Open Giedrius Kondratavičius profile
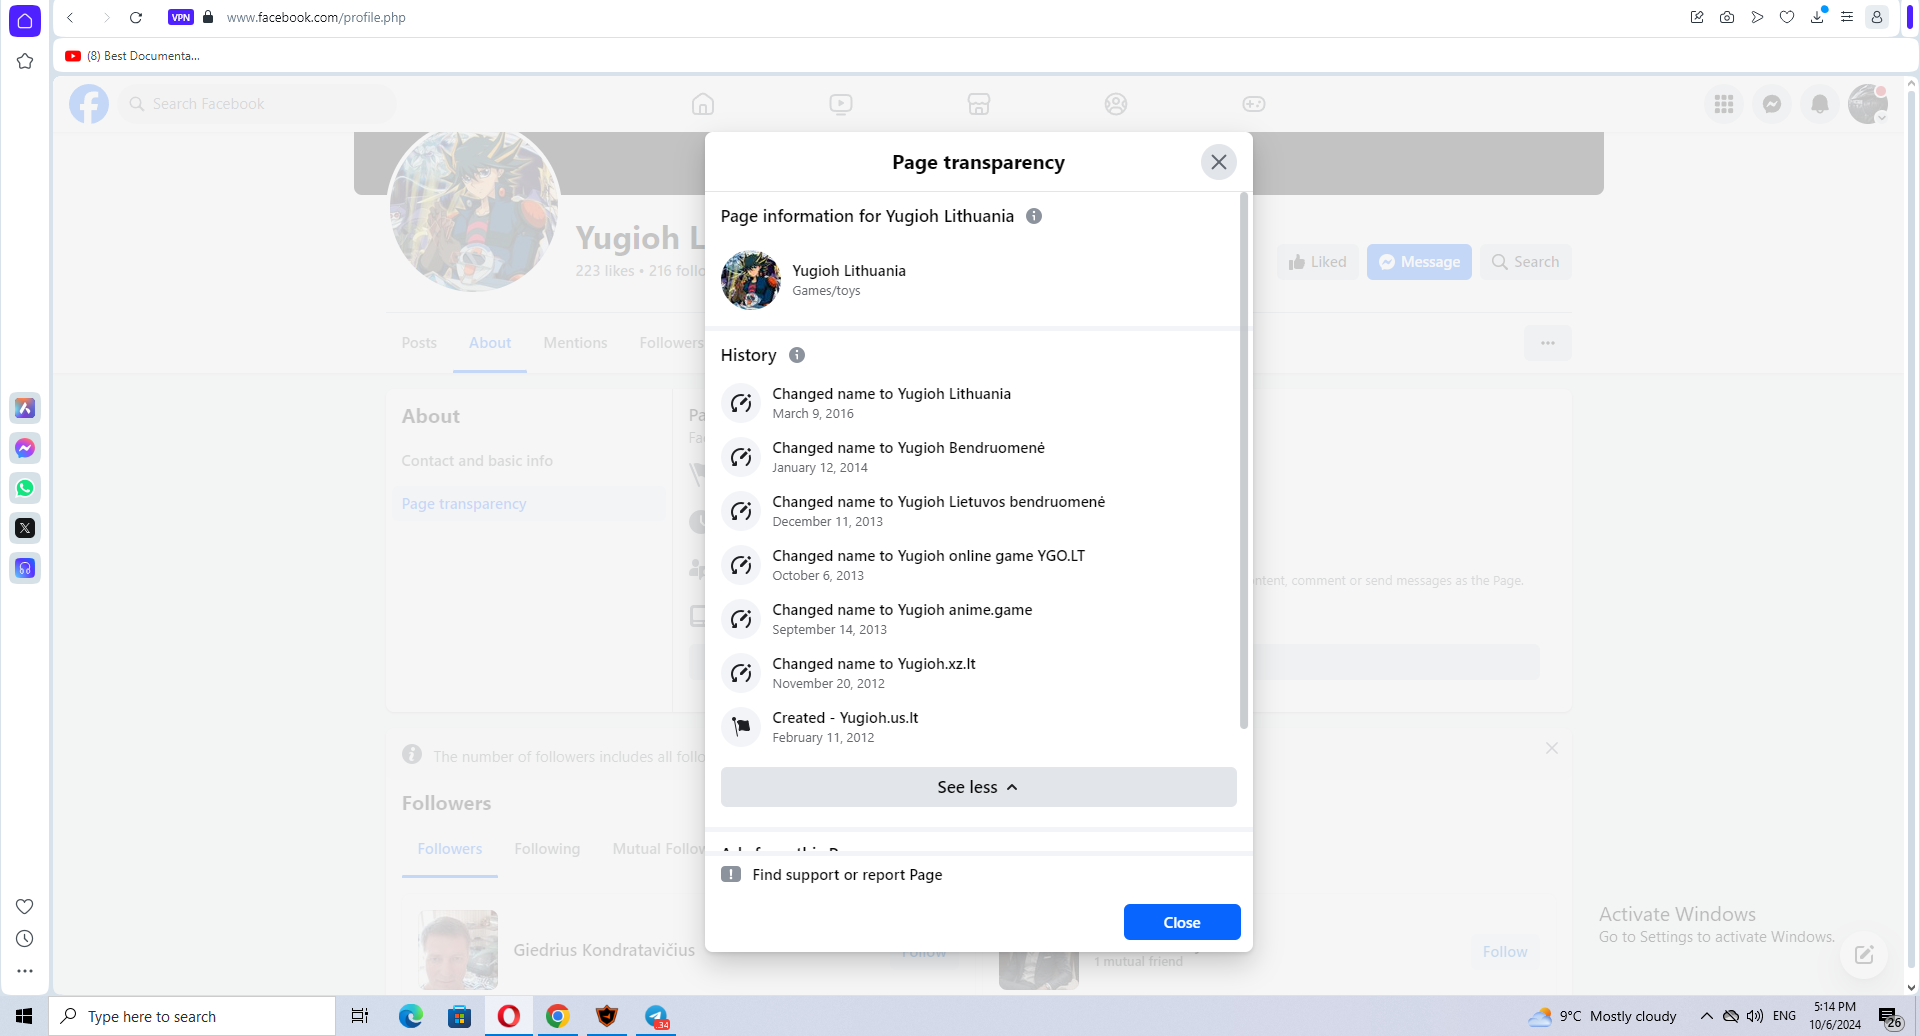The image size is (1920, 1036). tap(604, 950)
